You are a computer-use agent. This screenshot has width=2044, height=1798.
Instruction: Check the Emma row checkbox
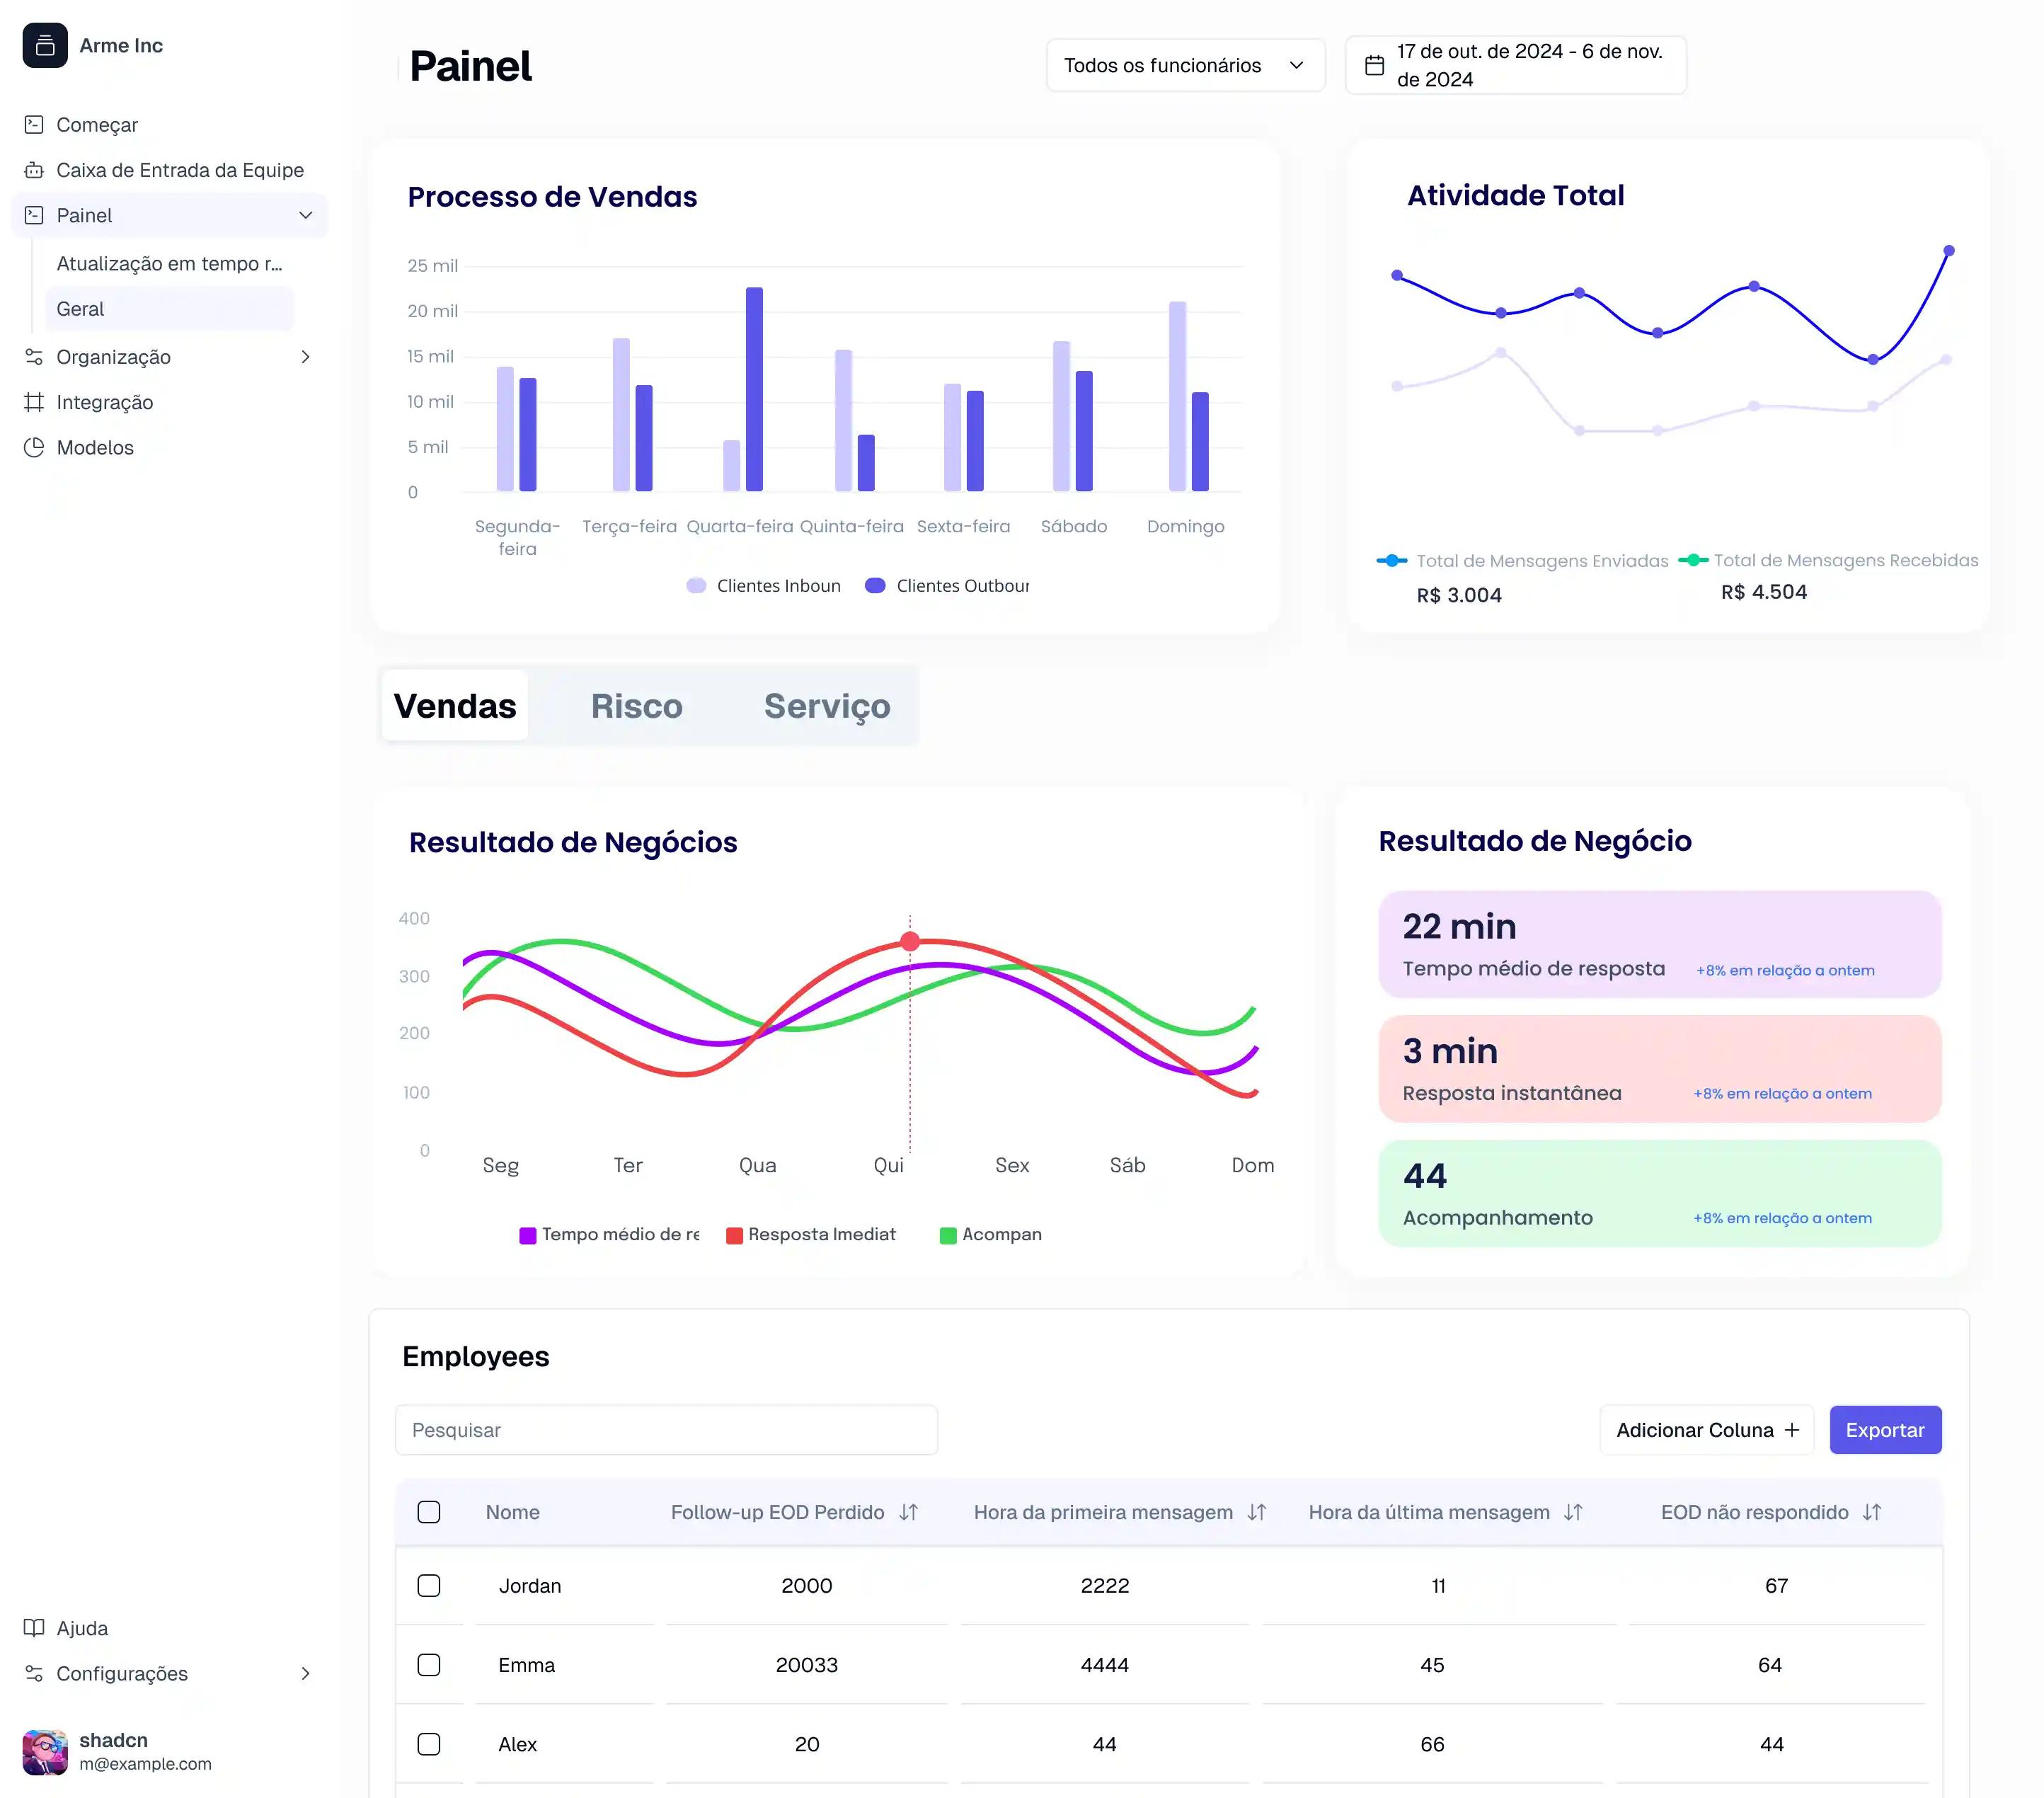[x=429, y=1664]
